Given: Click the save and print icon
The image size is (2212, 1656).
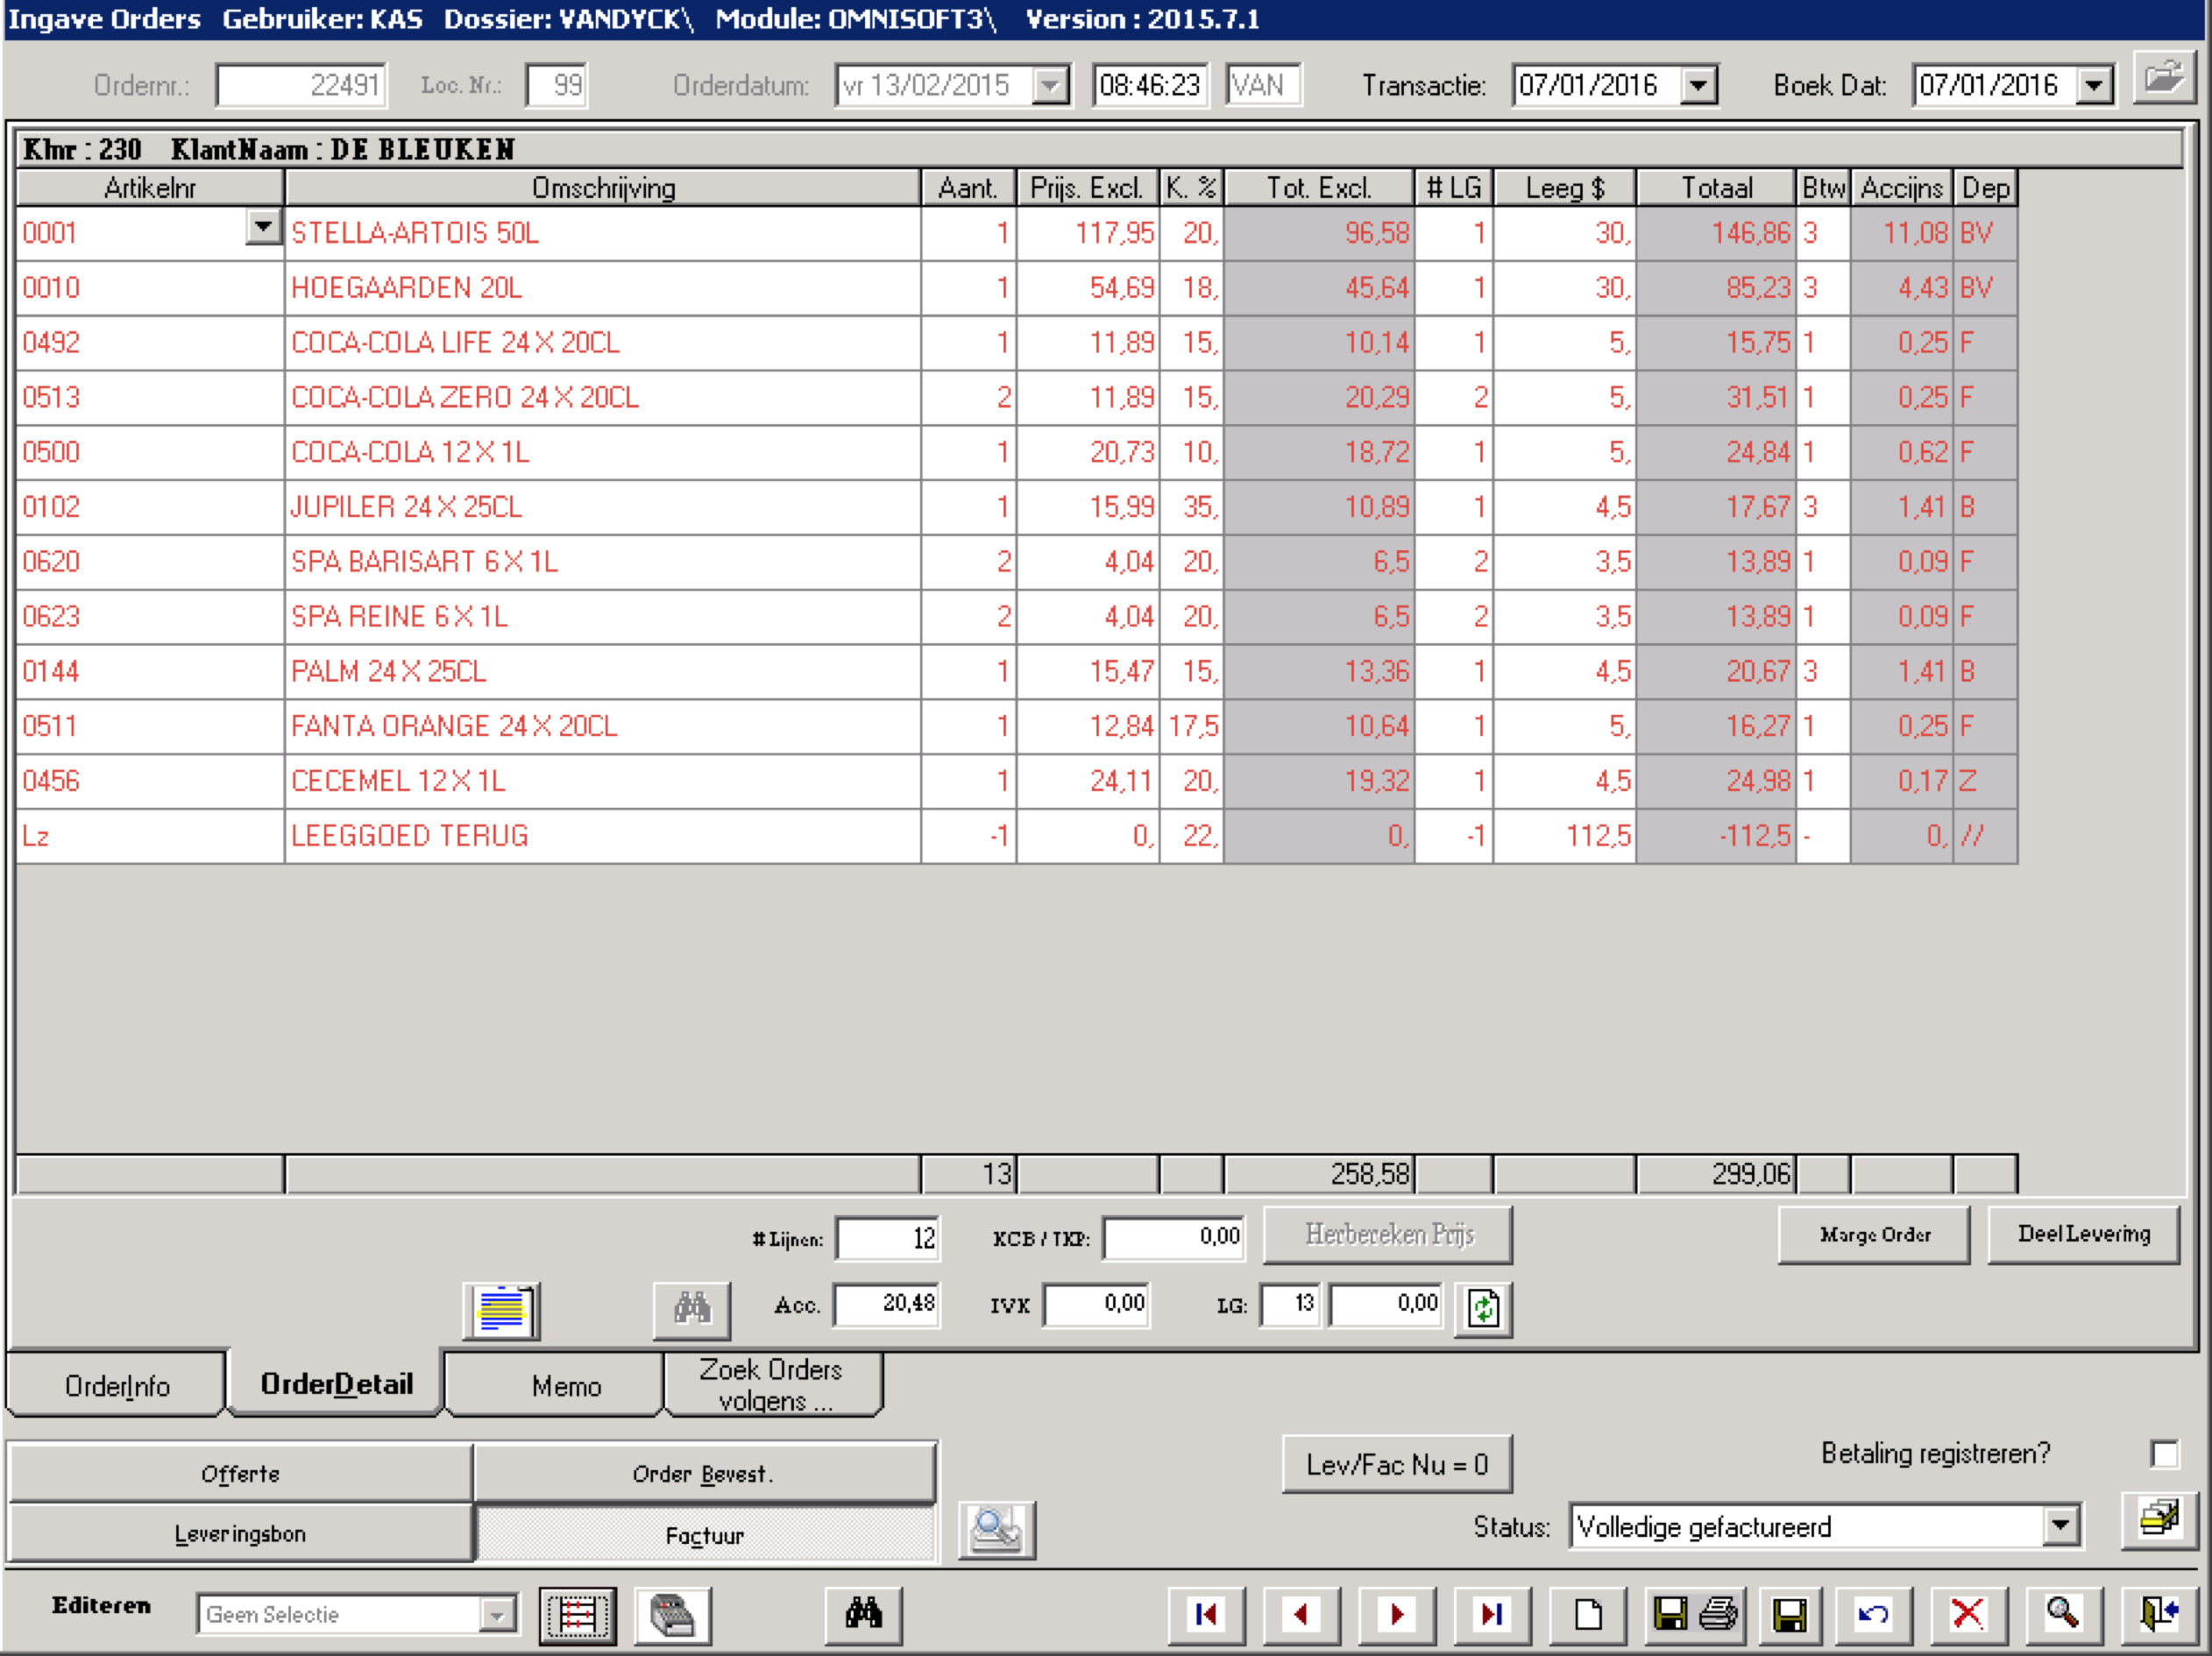Looking at the screenshot, I should (x=1695, y=1614).
